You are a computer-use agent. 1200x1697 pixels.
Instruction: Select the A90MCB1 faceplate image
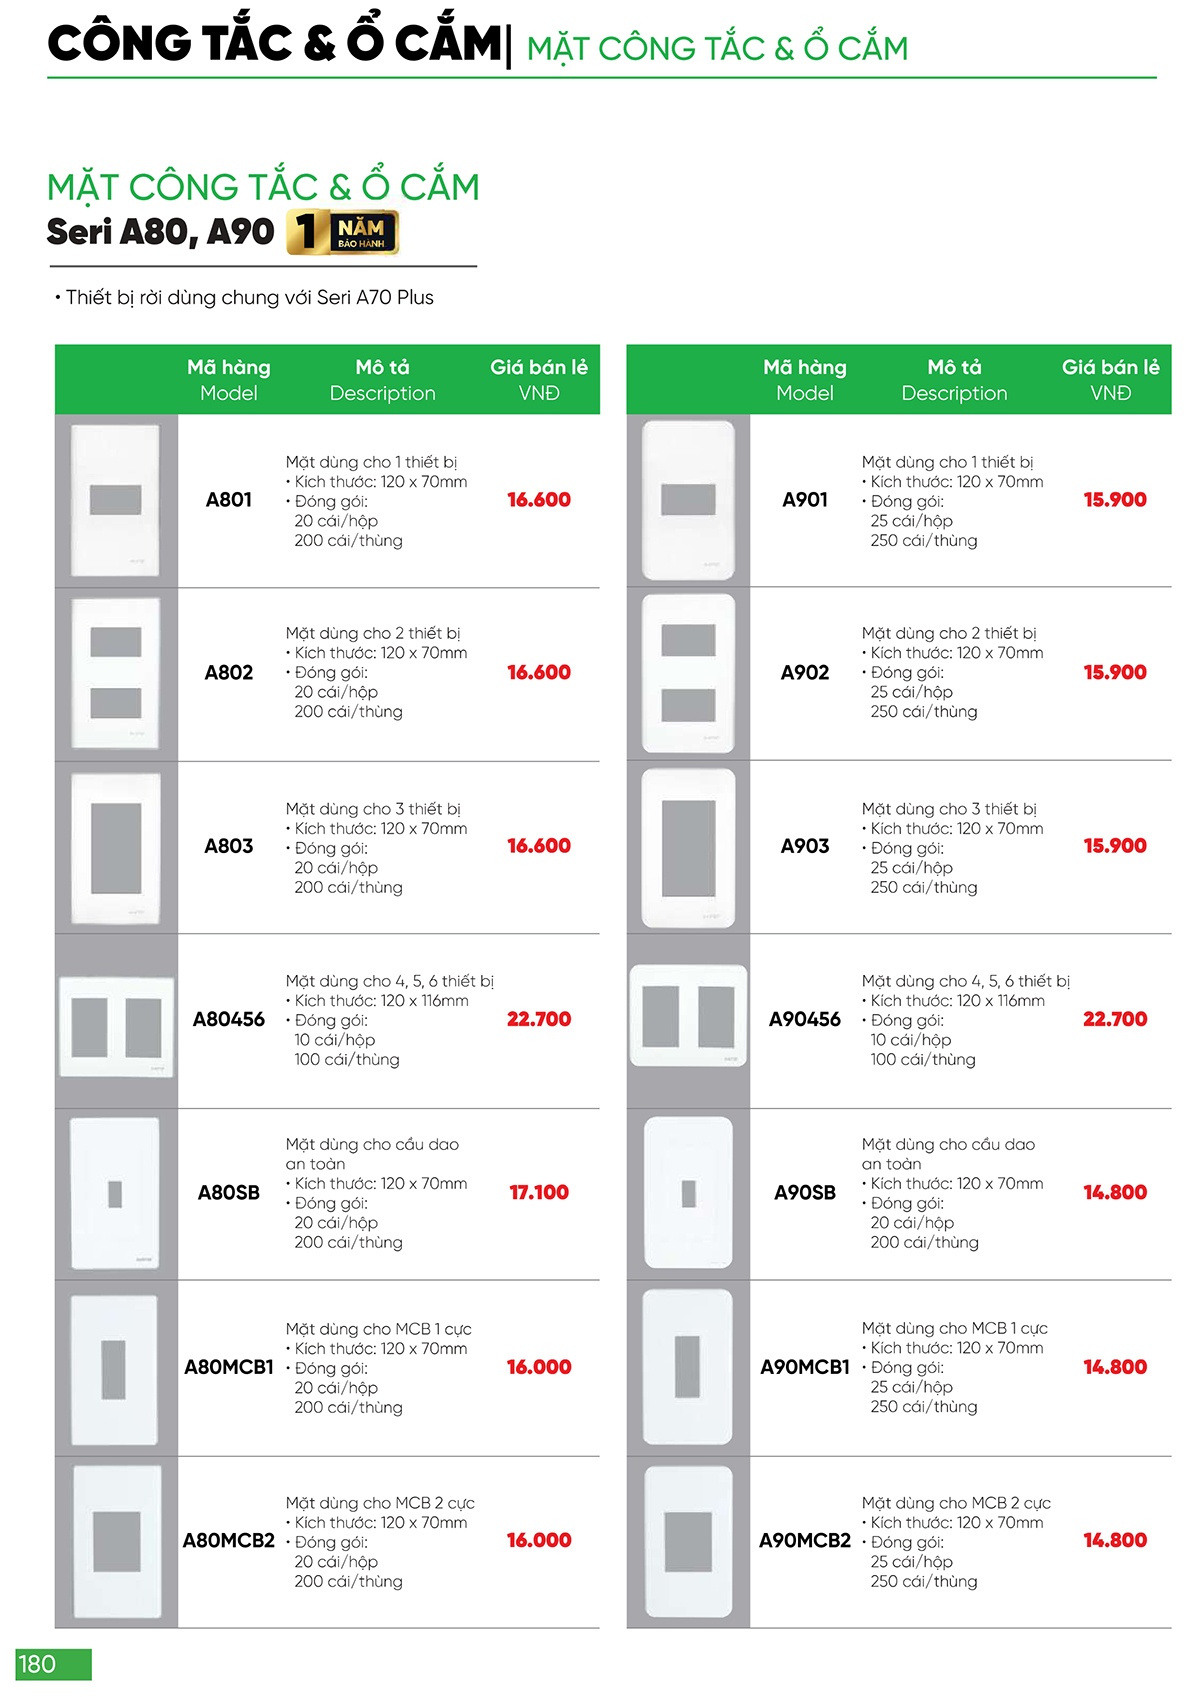(x=688, y=1366)
